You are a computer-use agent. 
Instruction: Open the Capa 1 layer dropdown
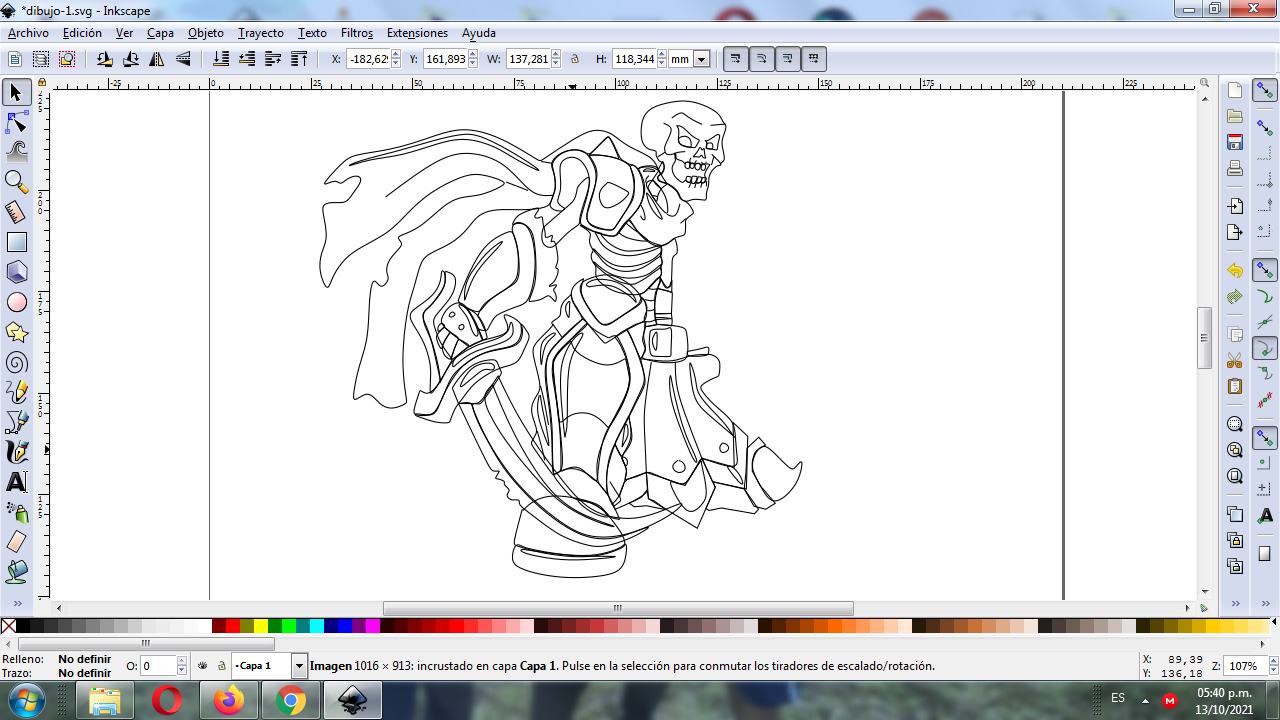point(299,665)
